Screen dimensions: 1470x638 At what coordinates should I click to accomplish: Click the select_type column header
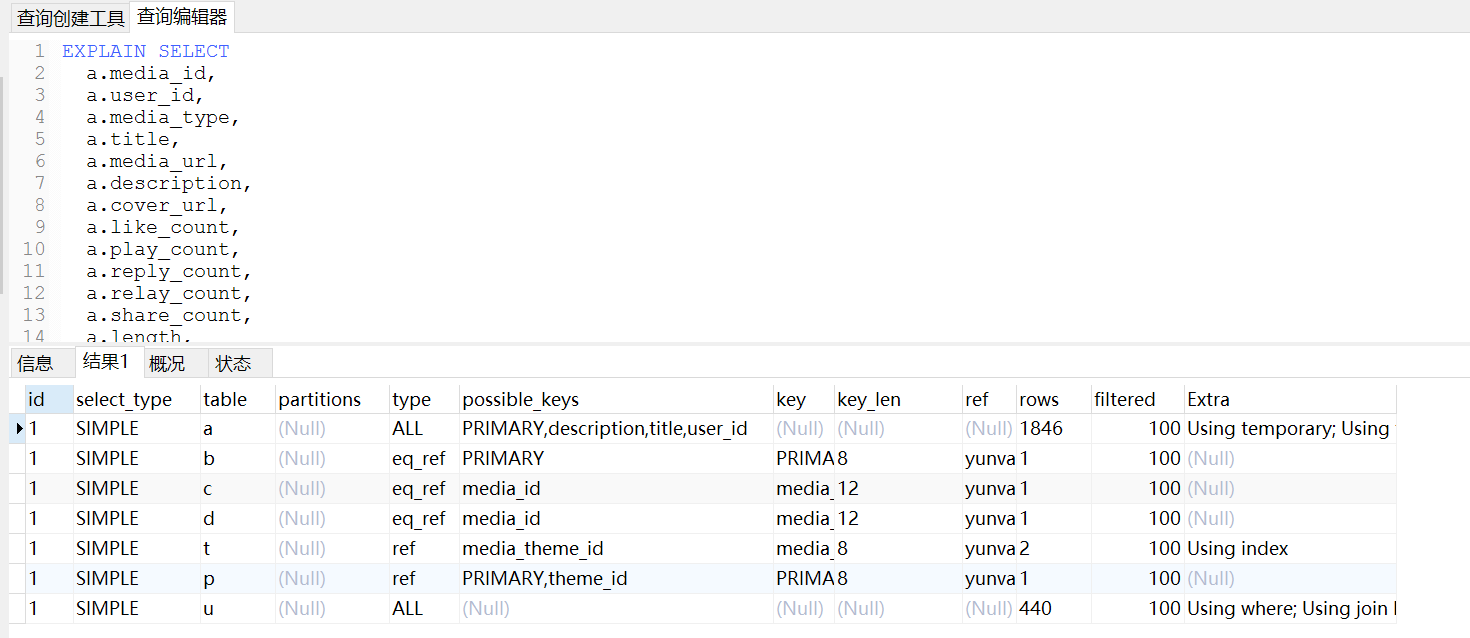tap(124, 400)
